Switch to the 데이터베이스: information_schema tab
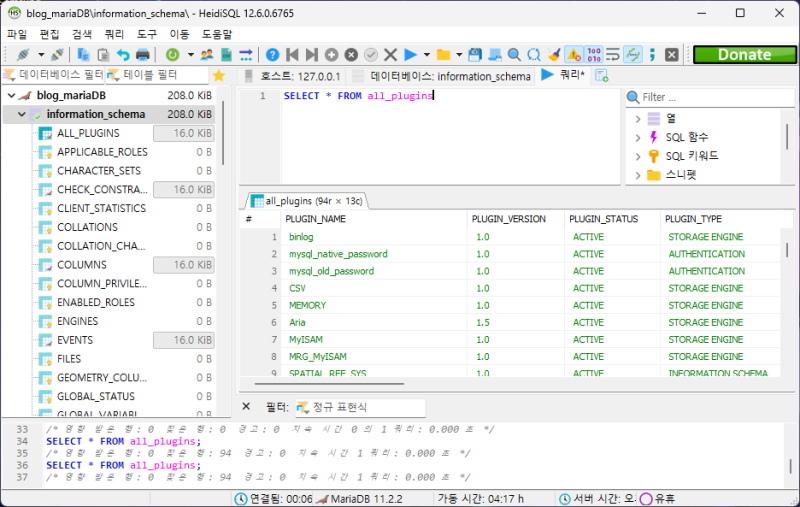Image resolution: width=800 pixels, height=507 pixels. 441,76
